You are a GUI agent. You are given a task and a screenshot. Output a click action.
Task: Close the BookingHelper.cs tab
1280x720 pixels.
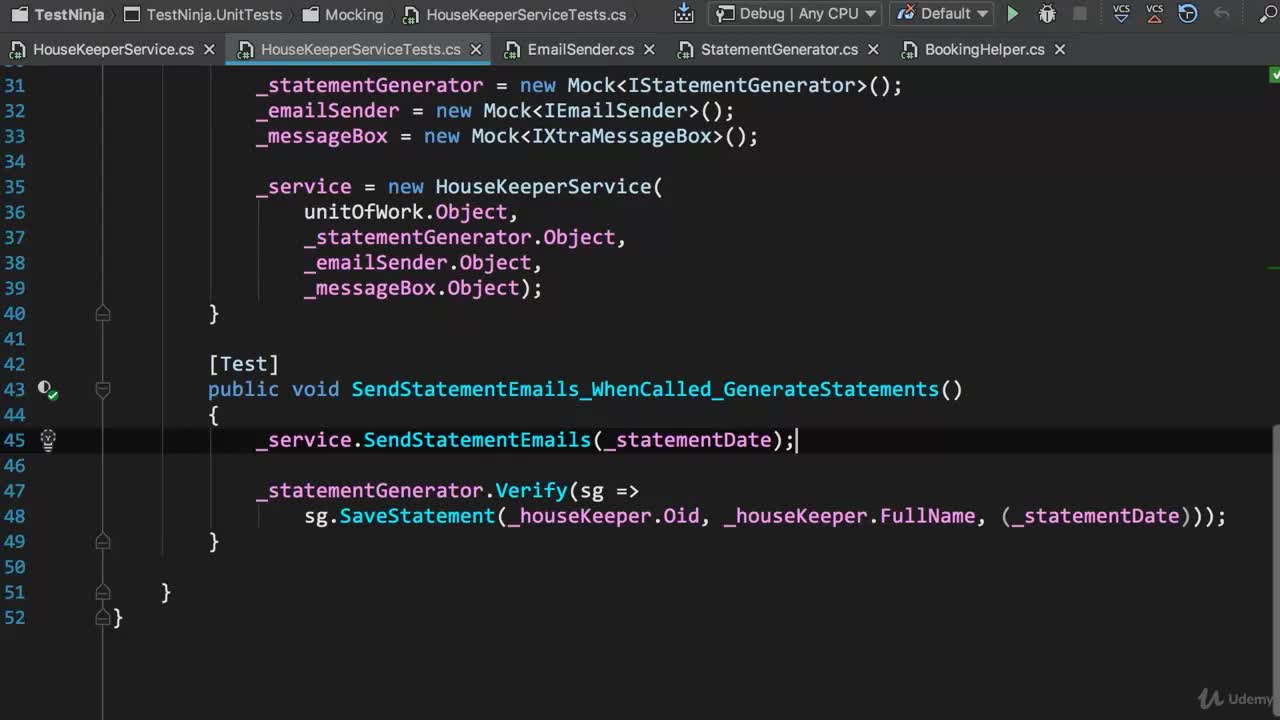[x=1060, y=49]
